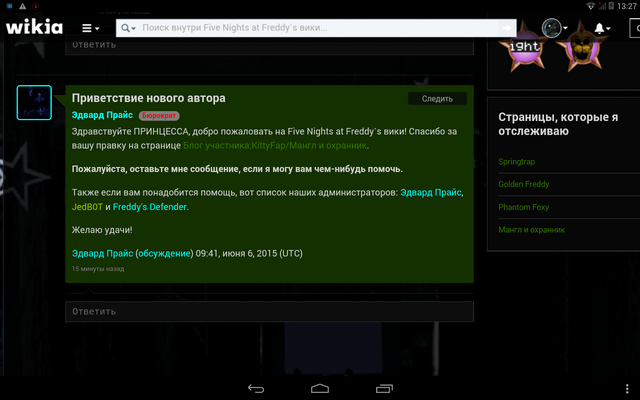
Task: Click the 'ight' star badge
Action: coord(525,48)
